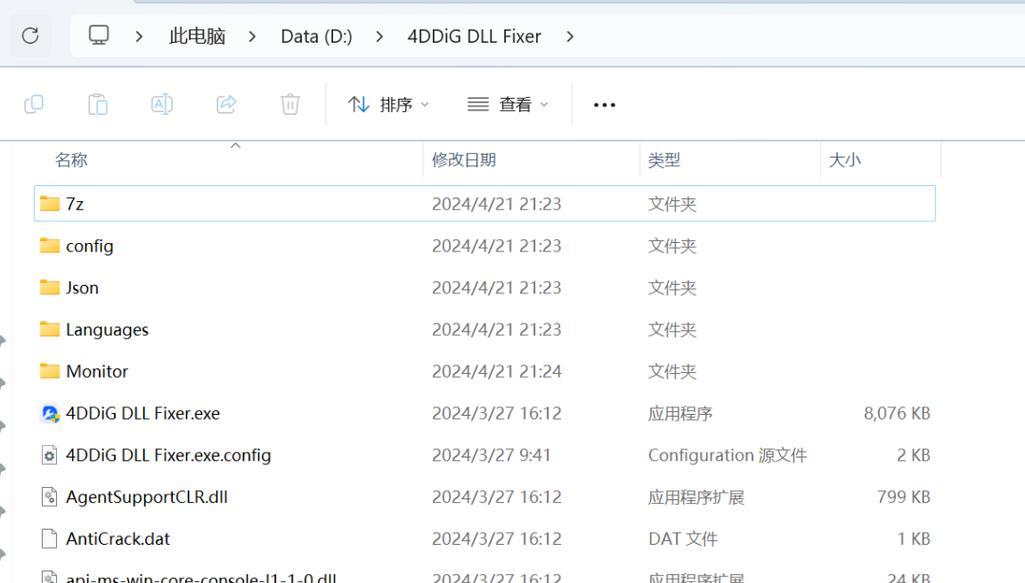Image resolution: width=1025 pixels, height=583 pixels.
Task: Click the Share icon in the toolbar
Action: coord(226,104)
